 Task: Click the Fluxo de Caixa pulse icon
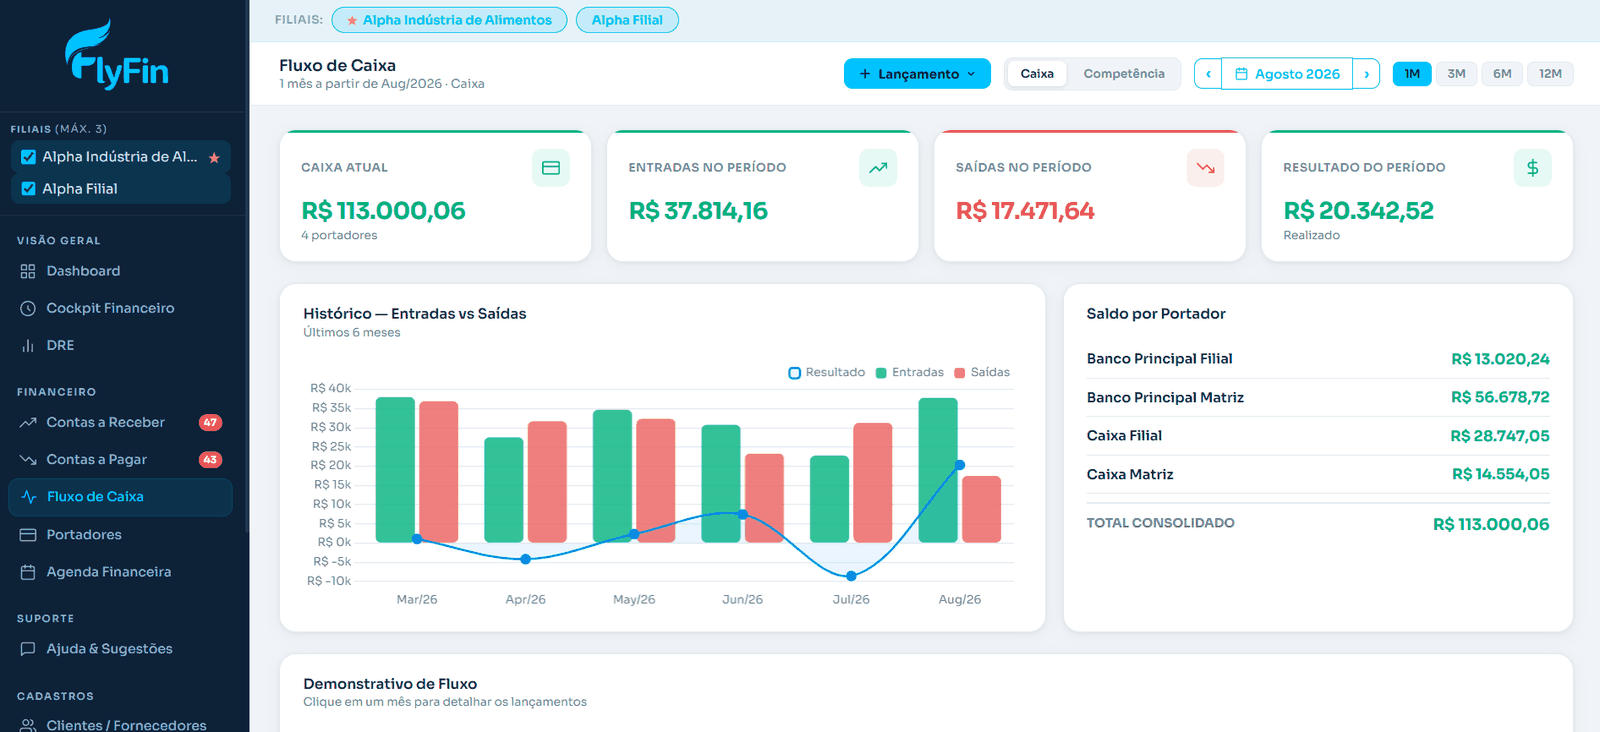click(29, 497)
